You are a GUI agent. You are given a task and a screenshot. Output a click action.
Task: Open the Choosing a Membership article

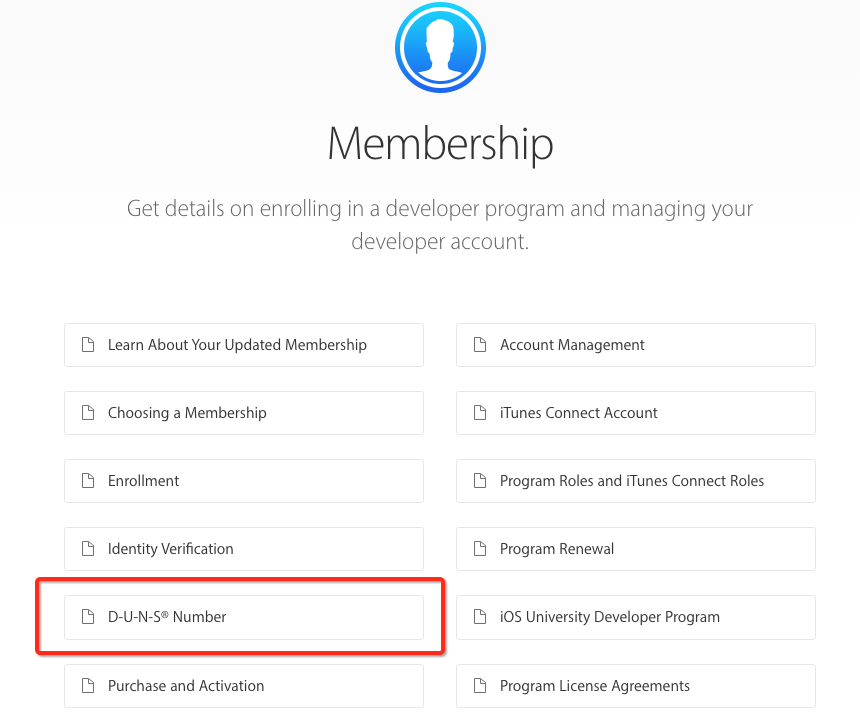(x=187, y=413)
